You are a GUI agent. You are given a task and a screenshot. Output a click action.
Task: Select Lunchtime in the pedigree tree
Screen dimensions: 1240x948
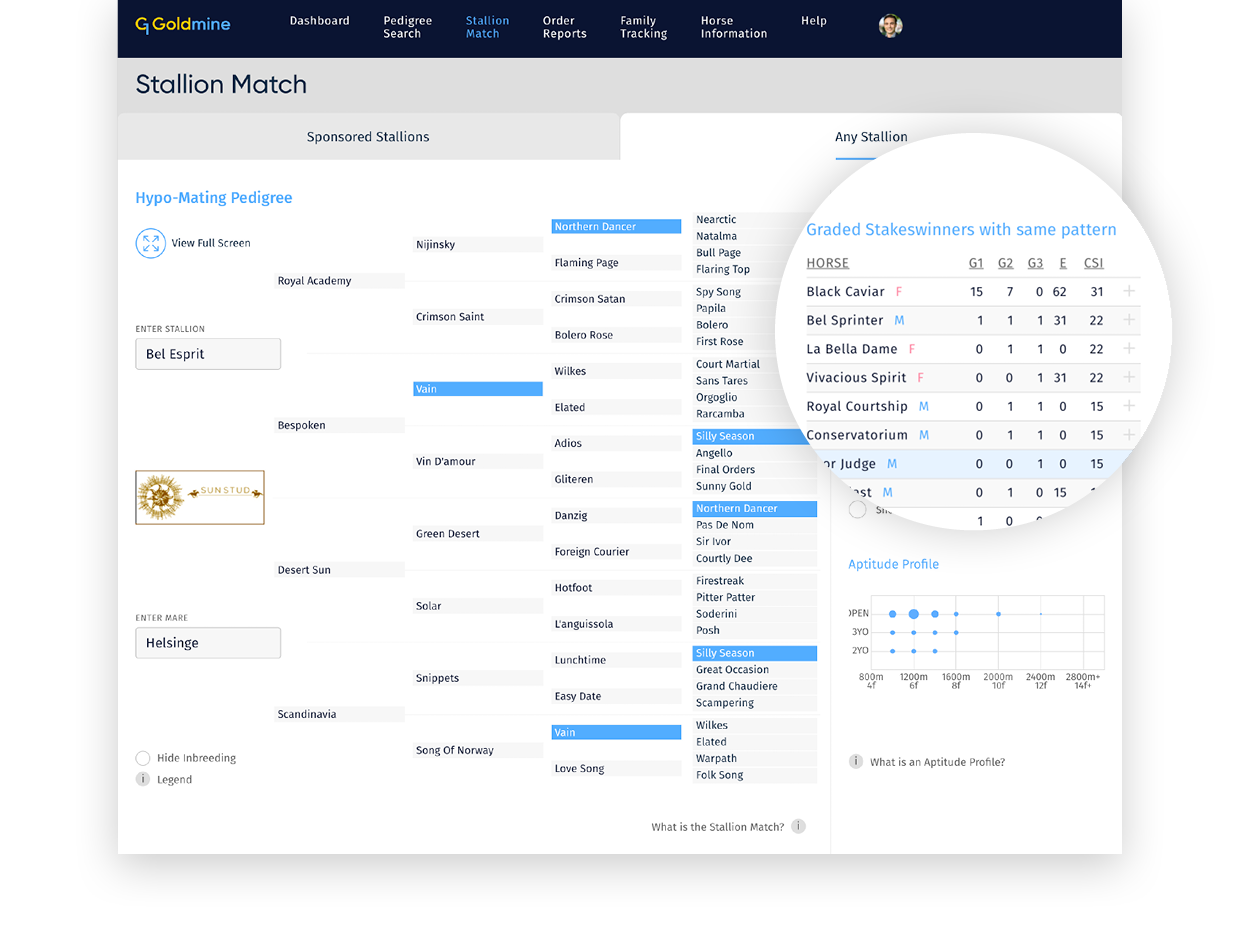(616, 660)
